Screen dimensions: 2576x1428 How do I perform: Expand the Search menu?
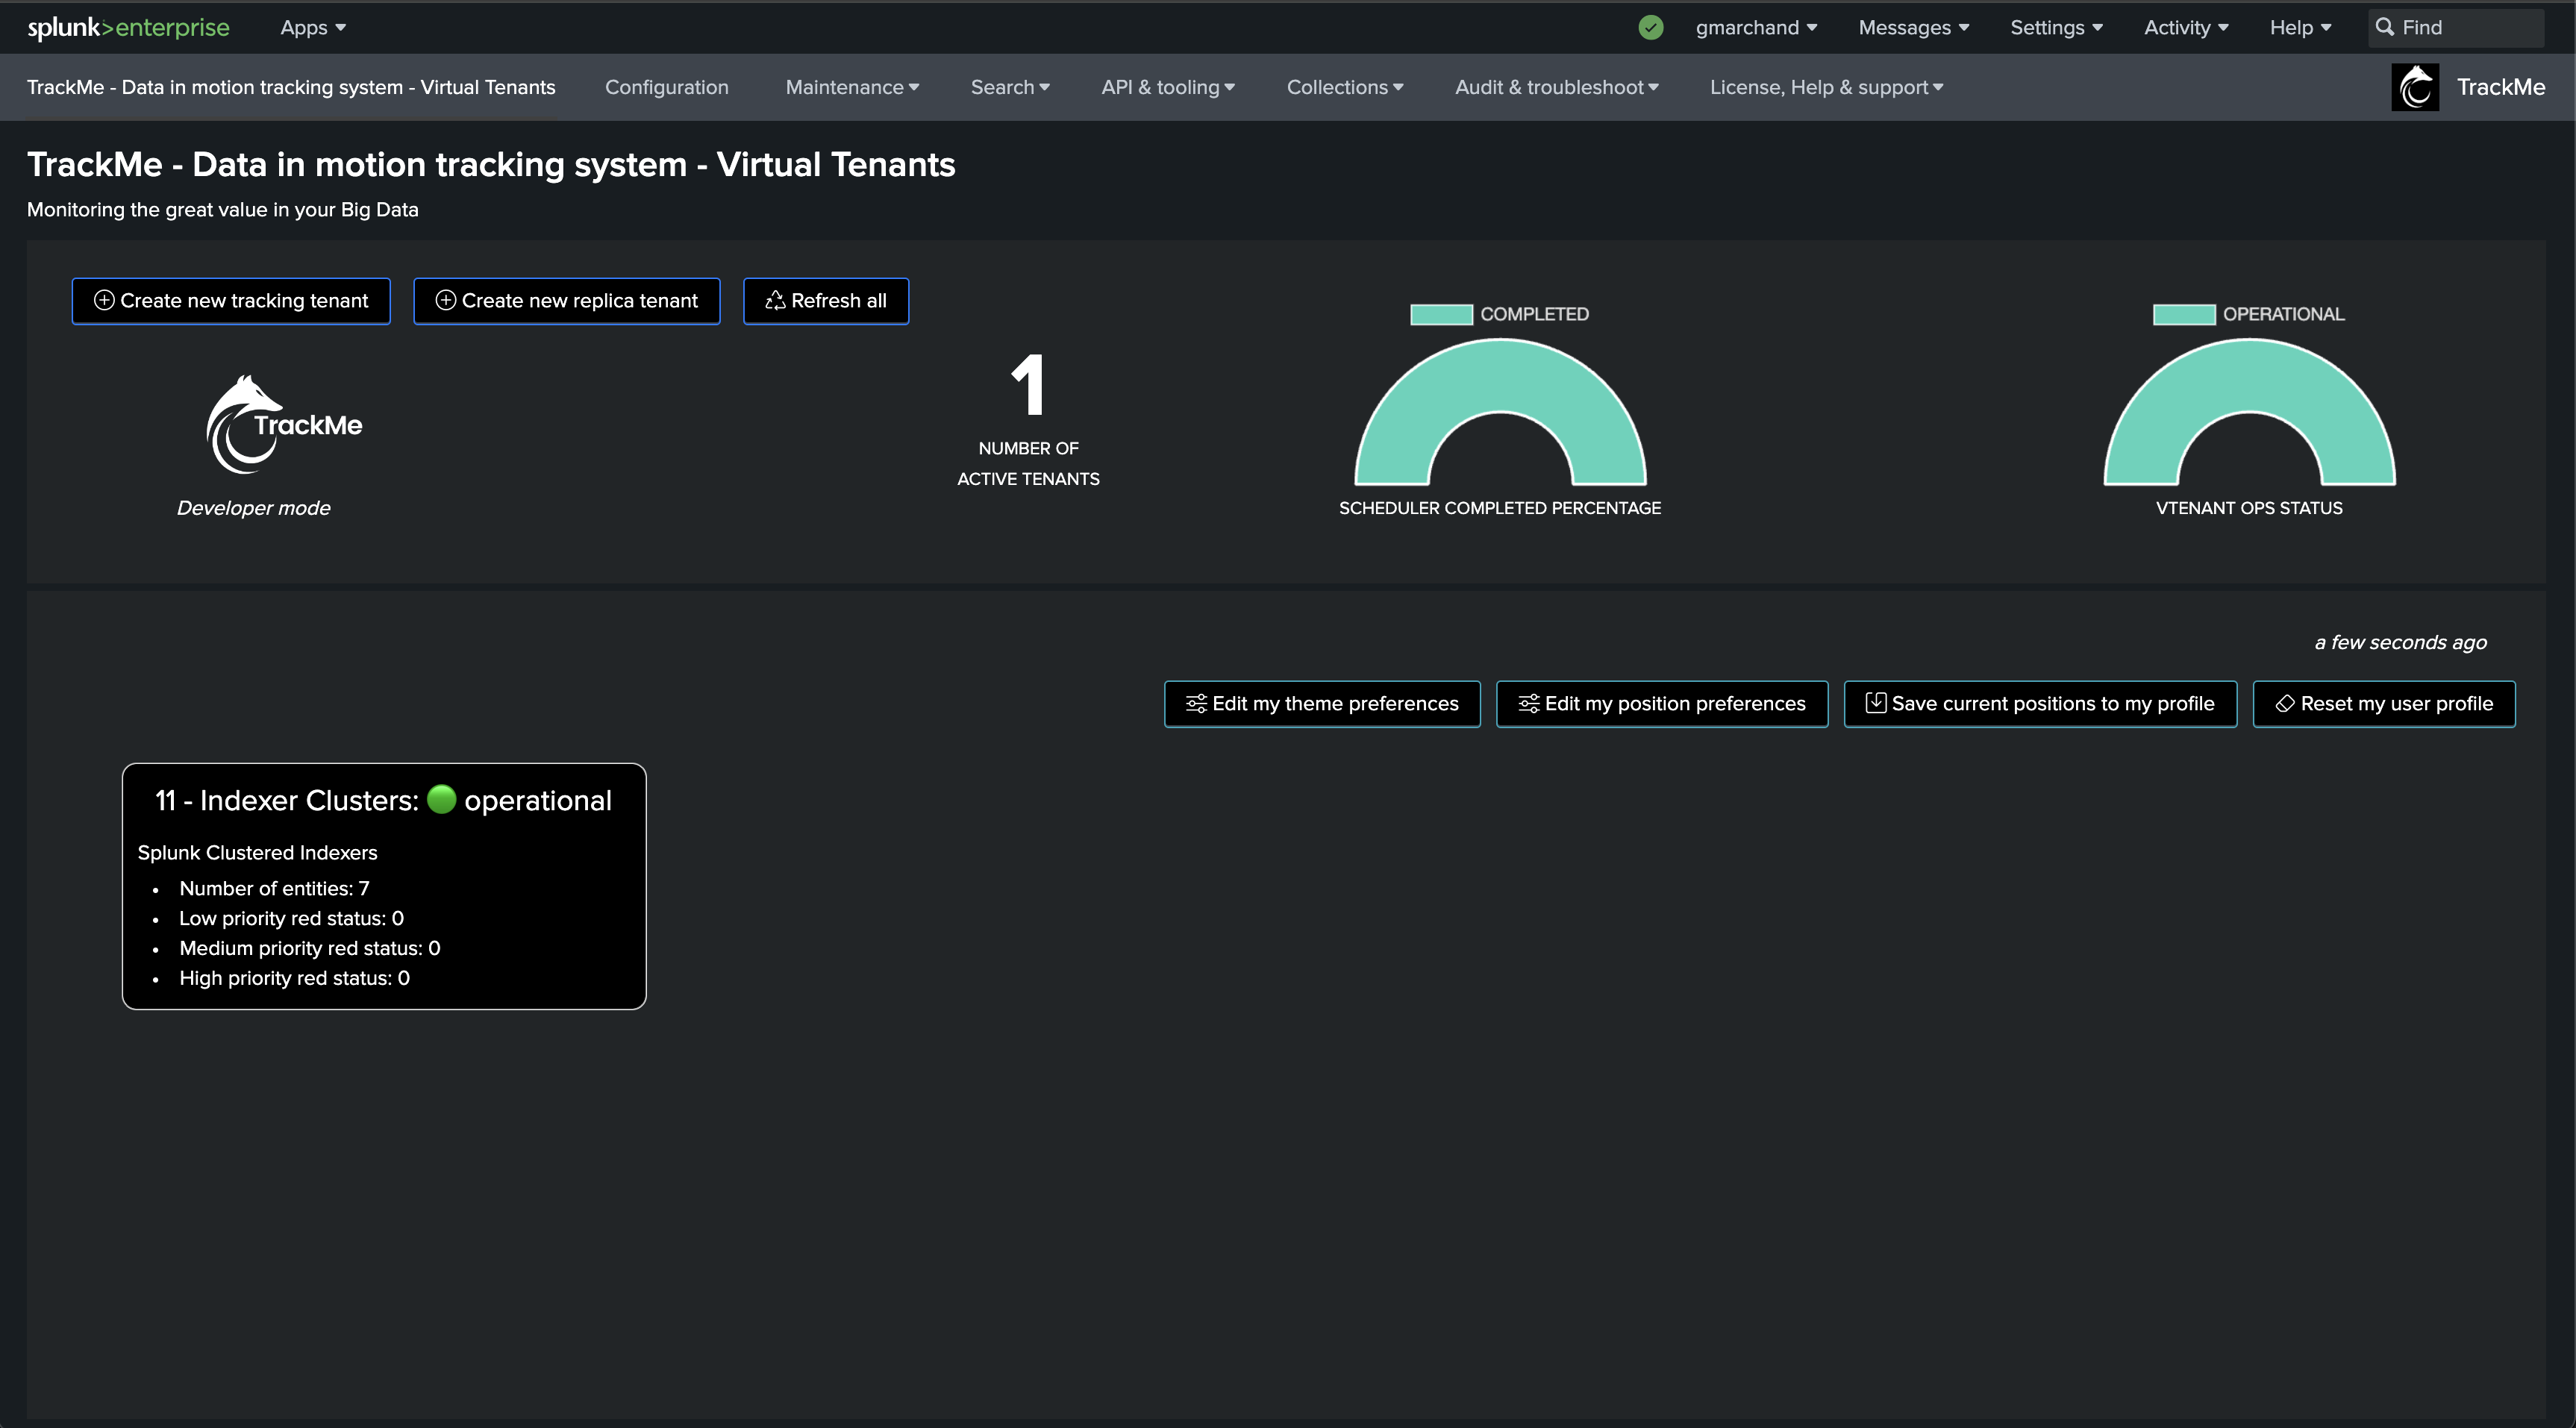(1010, 87)
